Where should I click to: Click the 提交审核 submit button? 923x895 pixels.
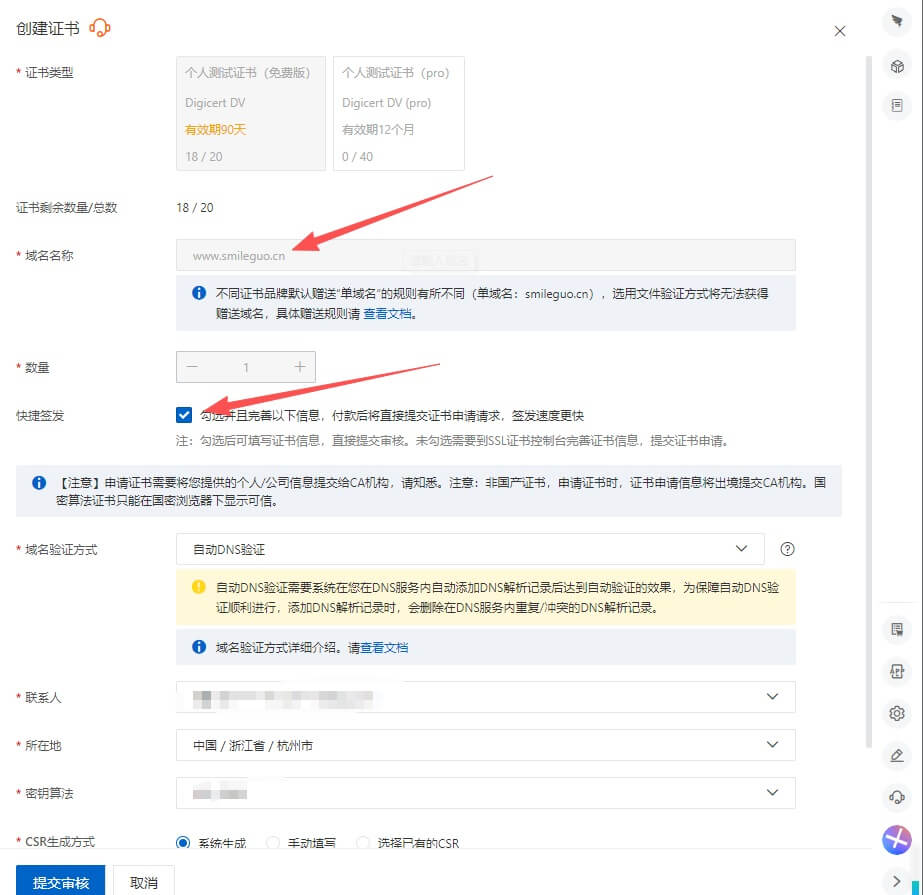click(60, 881)
